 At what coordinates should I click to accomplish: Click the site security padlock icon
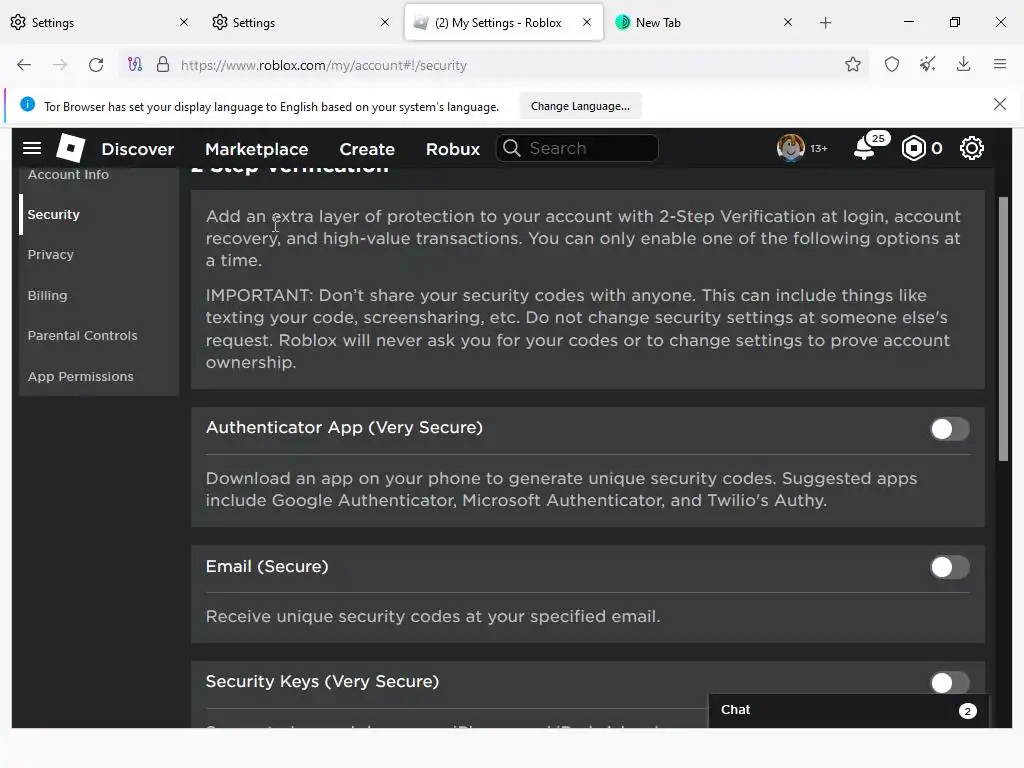[x=163, y=65]
